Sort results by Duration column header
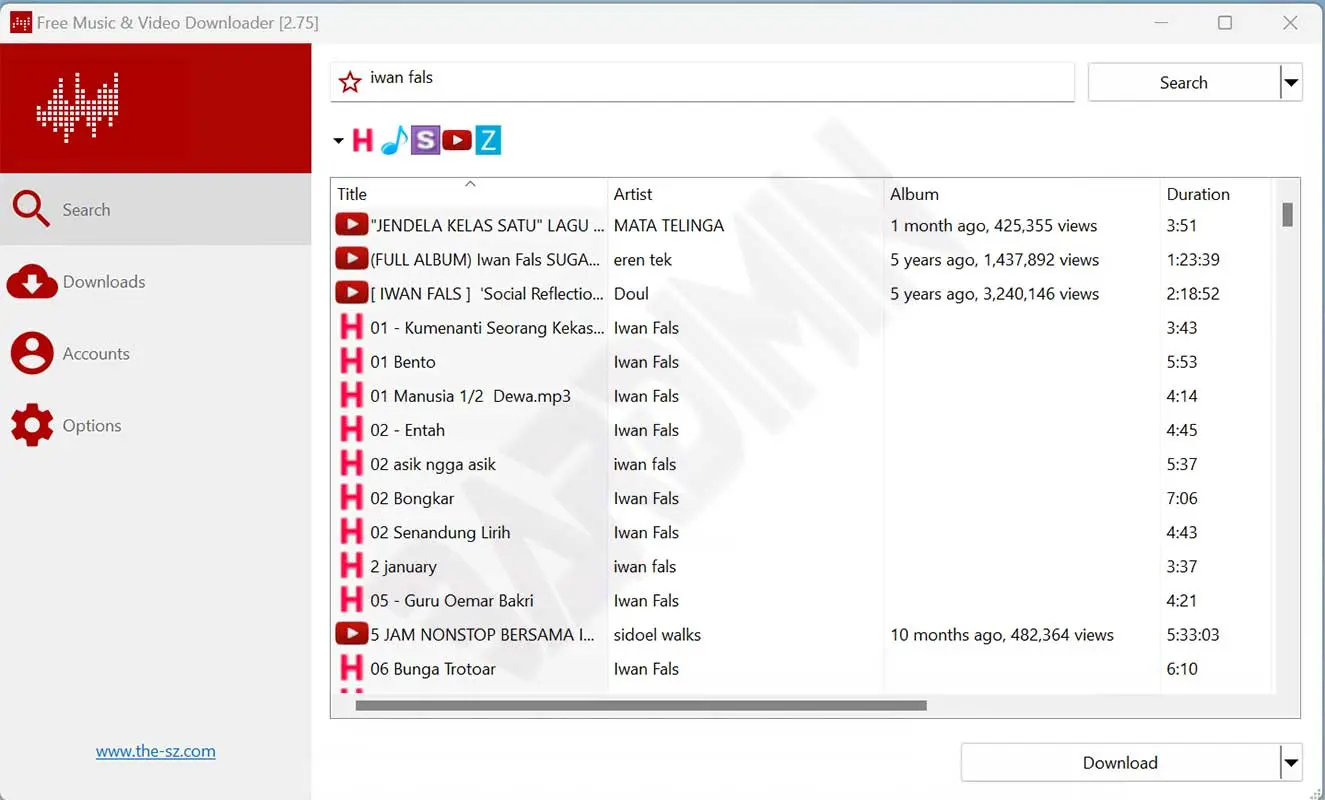1325x800 pixels. (x=1197, y=194)
